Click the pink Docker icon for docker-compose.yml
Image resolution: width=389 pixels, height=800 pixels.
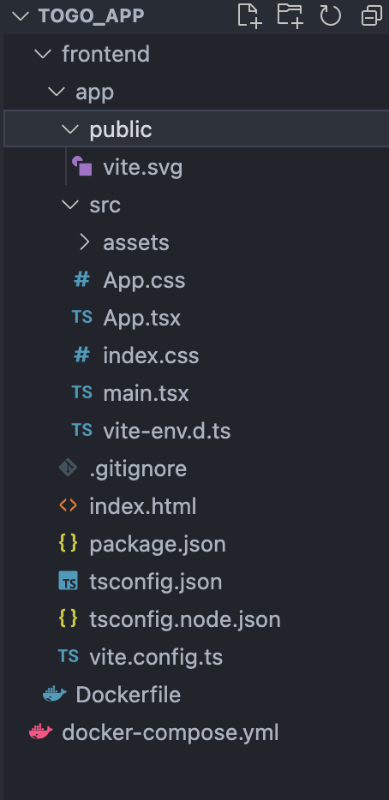41,732
